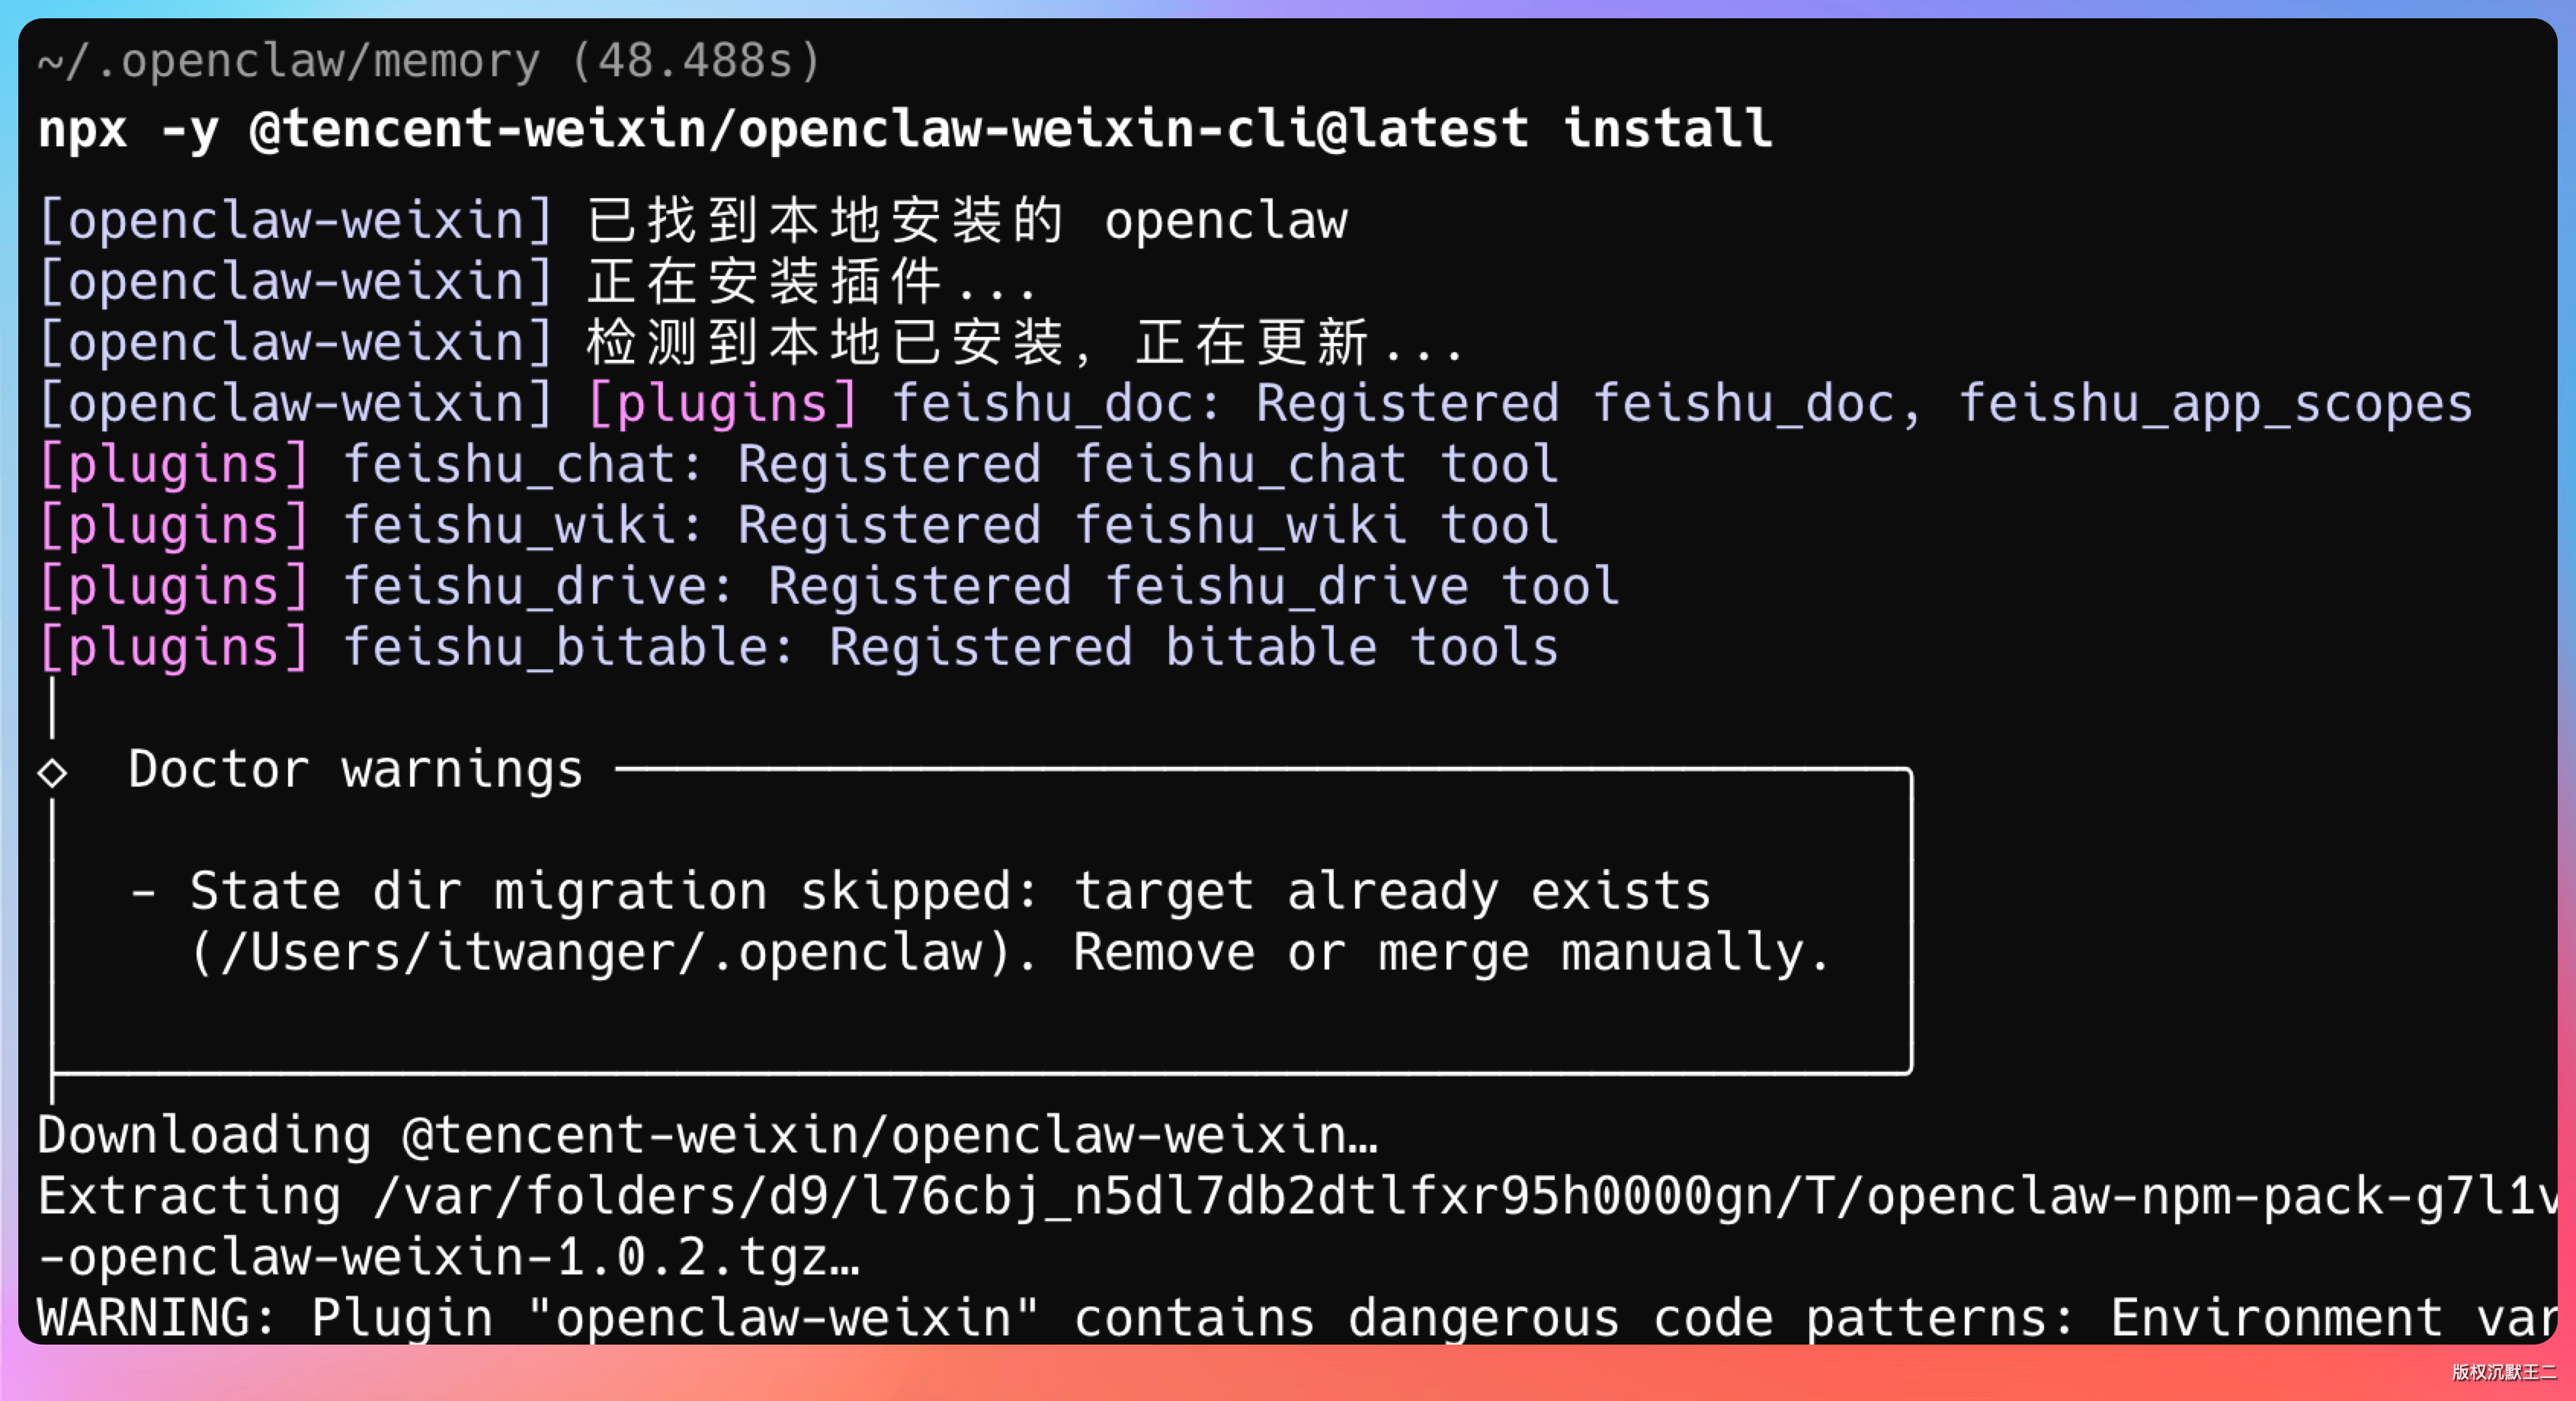Click the feishu_app_scopes text
Viewport: 2576px width, 1401px height.
[x=2214, y=404]
